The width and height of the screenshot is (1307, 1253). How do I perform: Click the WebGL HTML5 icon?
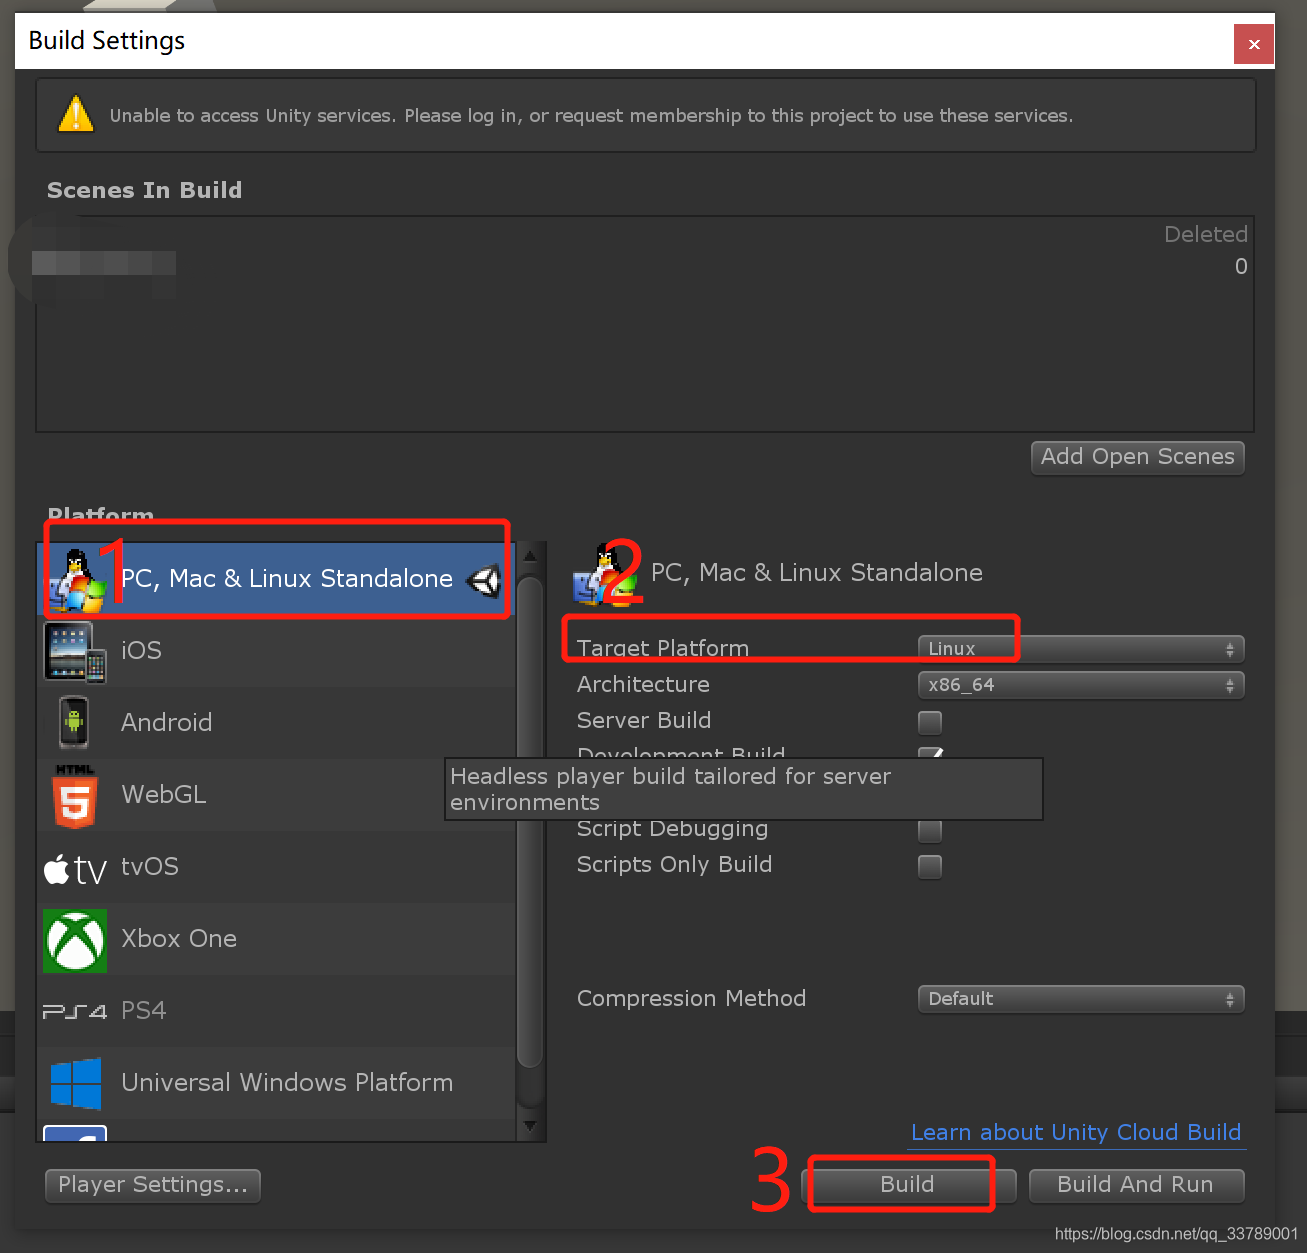(x=75, y=796)
